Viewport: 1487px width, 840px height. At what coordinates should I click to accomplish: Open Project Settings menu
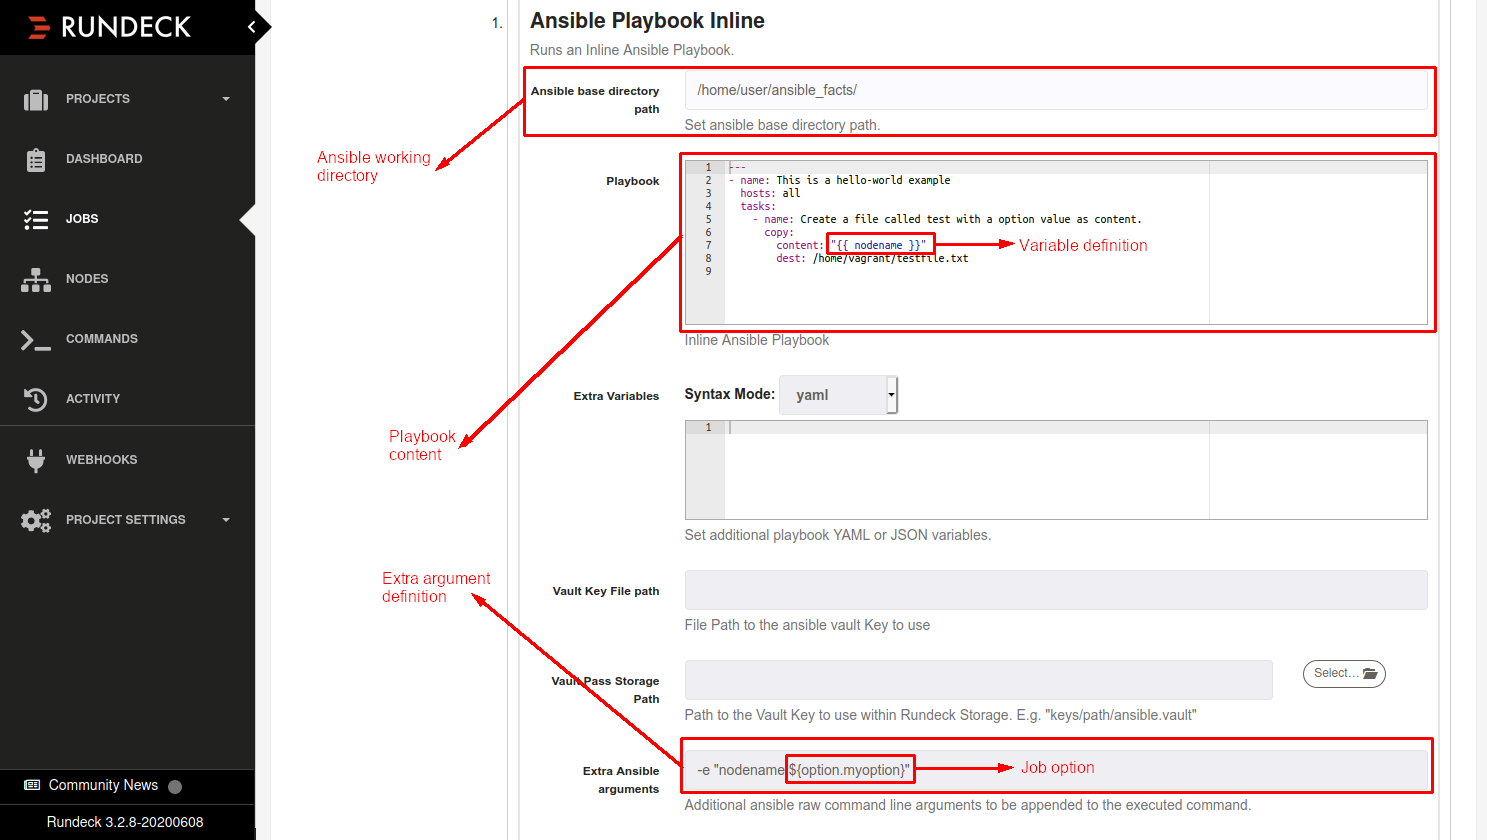[x=127, y=520]
